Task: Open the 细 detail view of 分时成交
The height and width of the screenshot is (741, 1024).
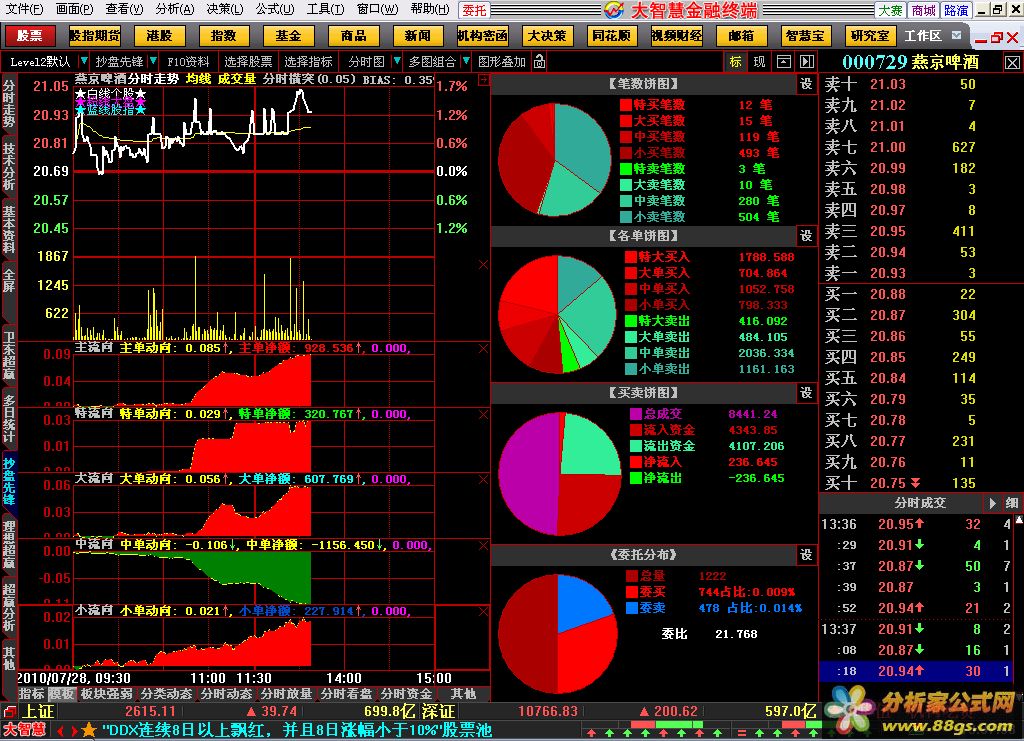Action: pos(1012,503)
